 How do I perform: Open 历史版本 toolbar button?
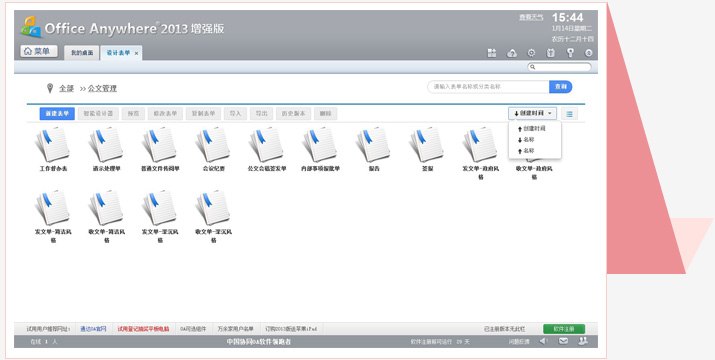(293, 114)
